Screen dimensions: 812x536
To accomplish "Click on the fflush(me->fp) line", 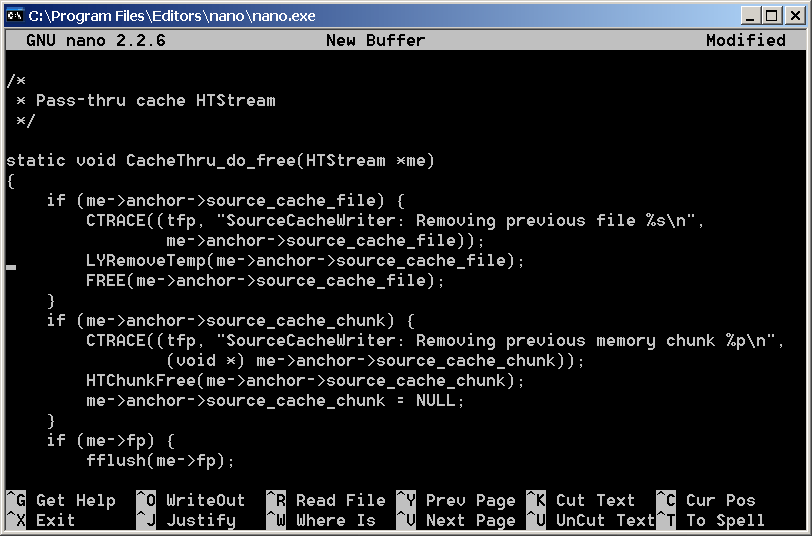I will pos(160,461).
